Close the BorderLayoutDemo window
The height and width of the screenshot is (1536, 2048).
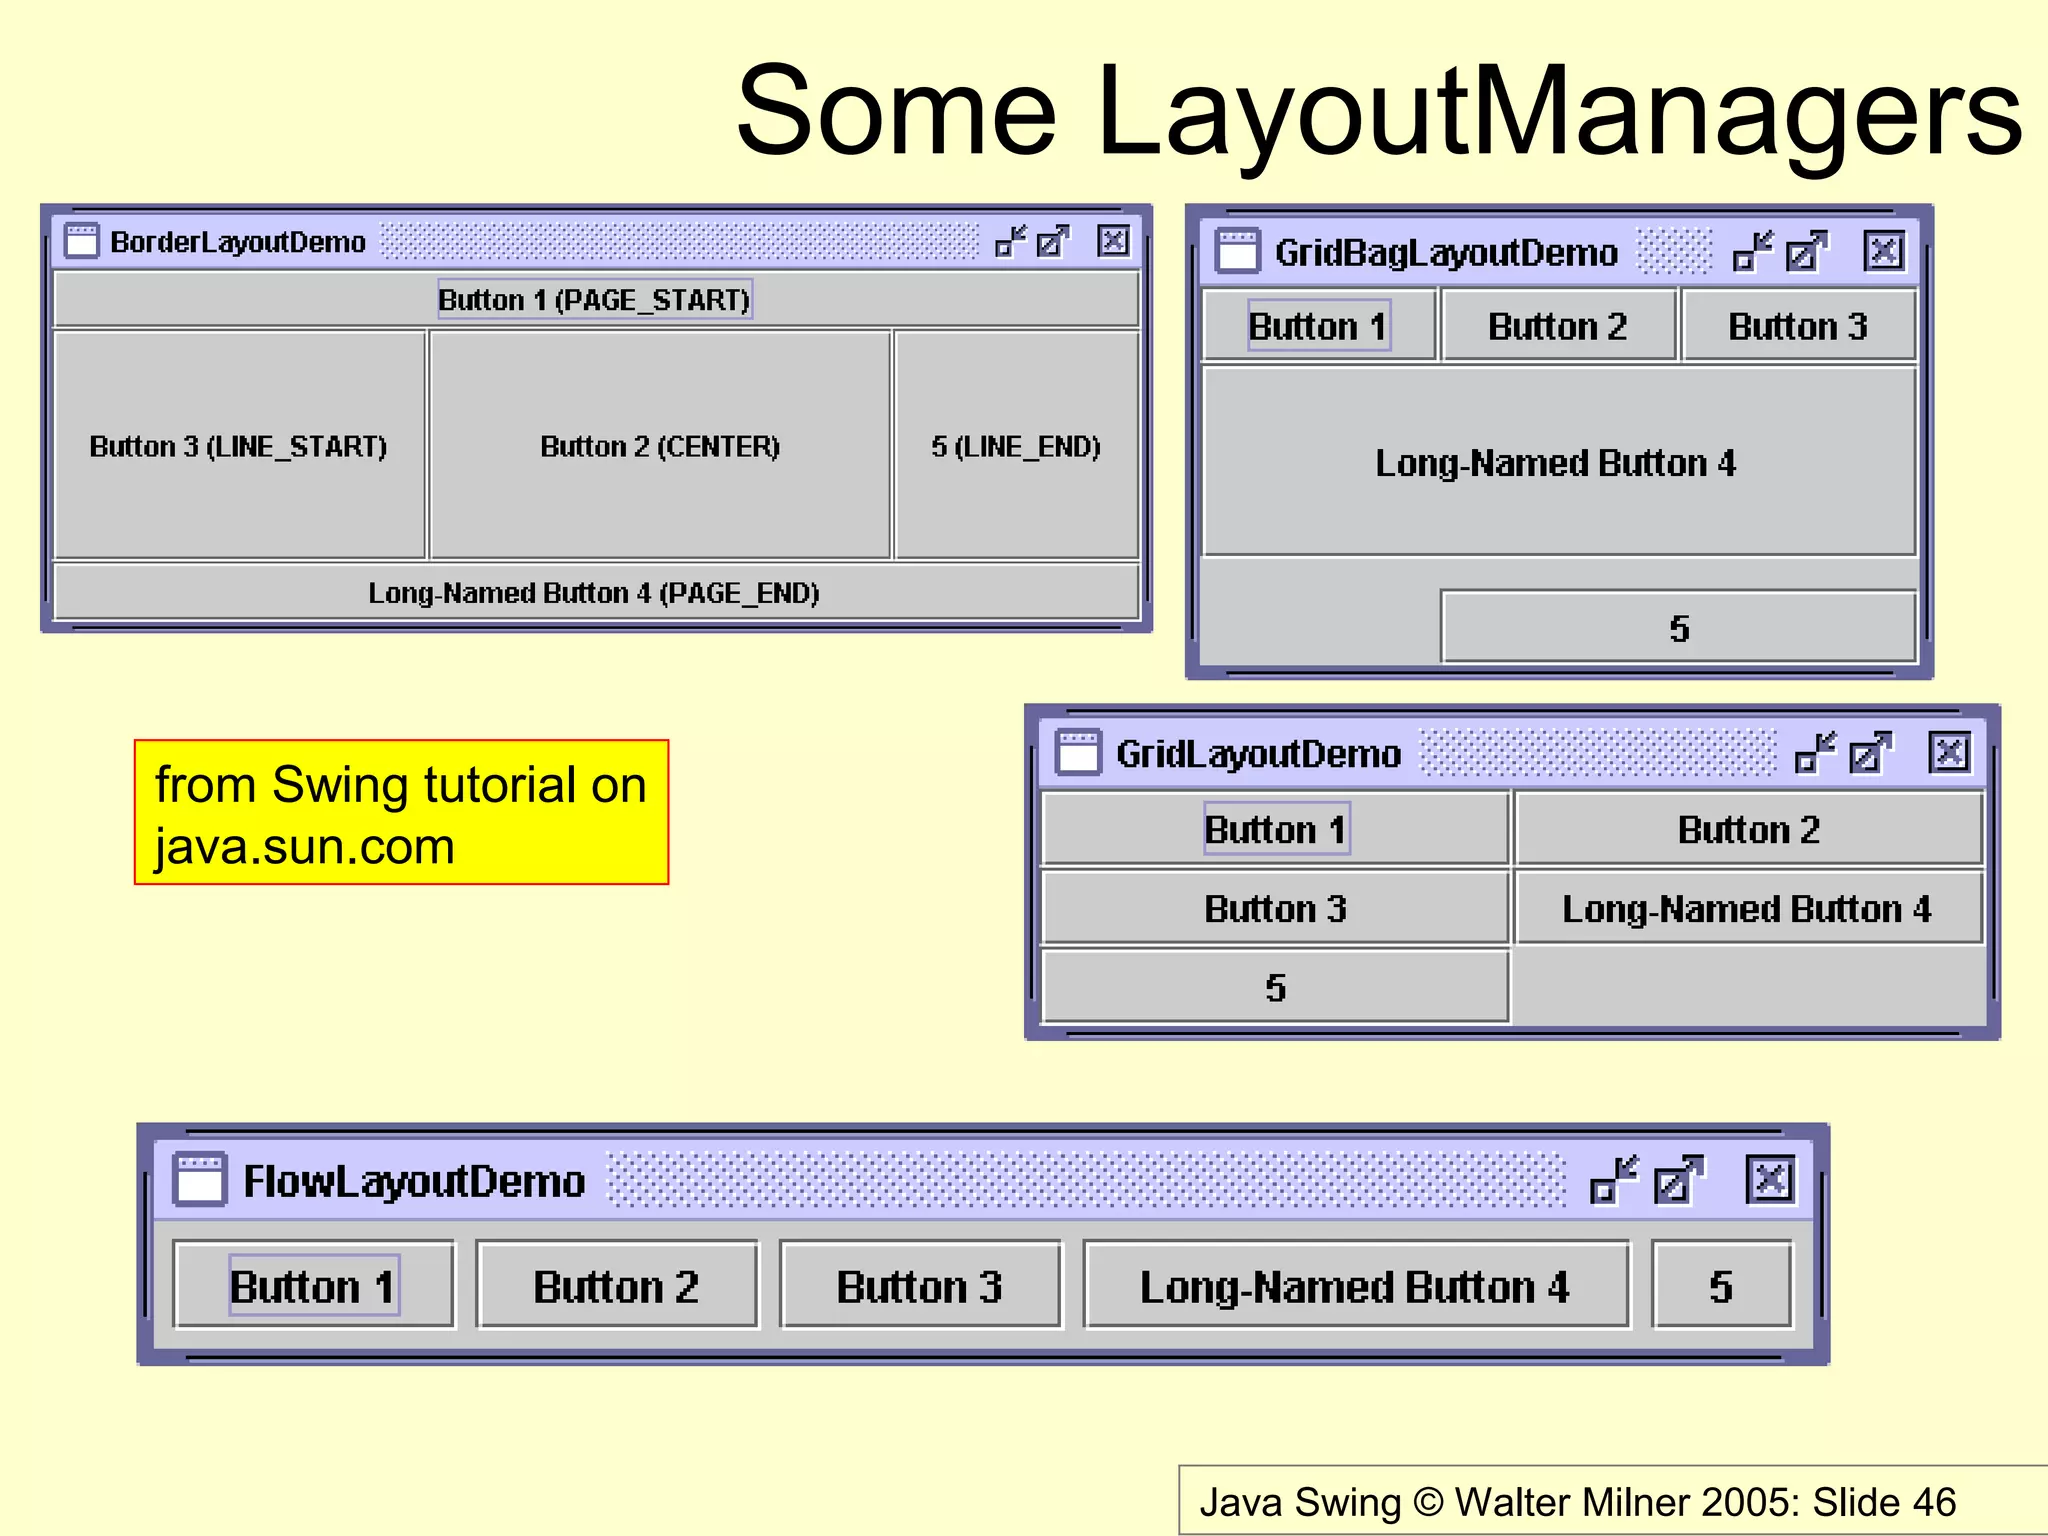click(x=1113, y=241)
